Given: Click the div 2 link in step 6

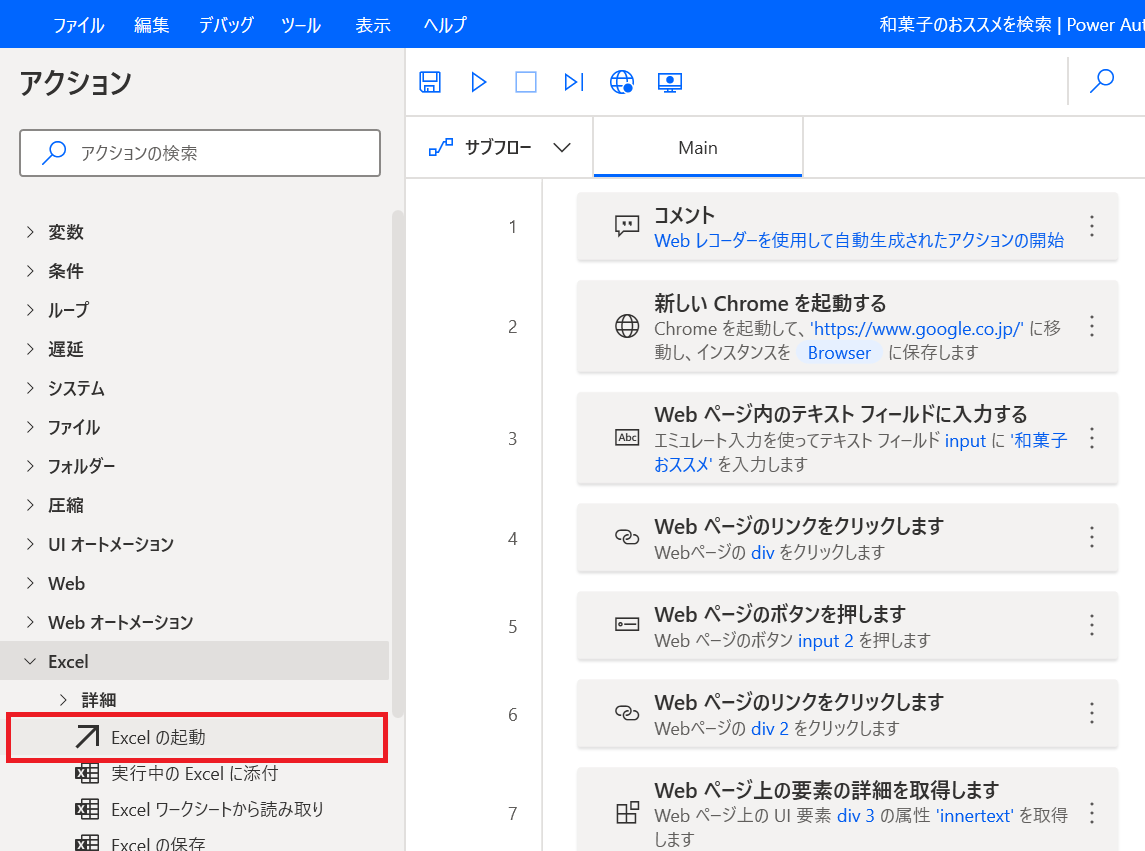Looking at the screenshot, I should (770, 728).
